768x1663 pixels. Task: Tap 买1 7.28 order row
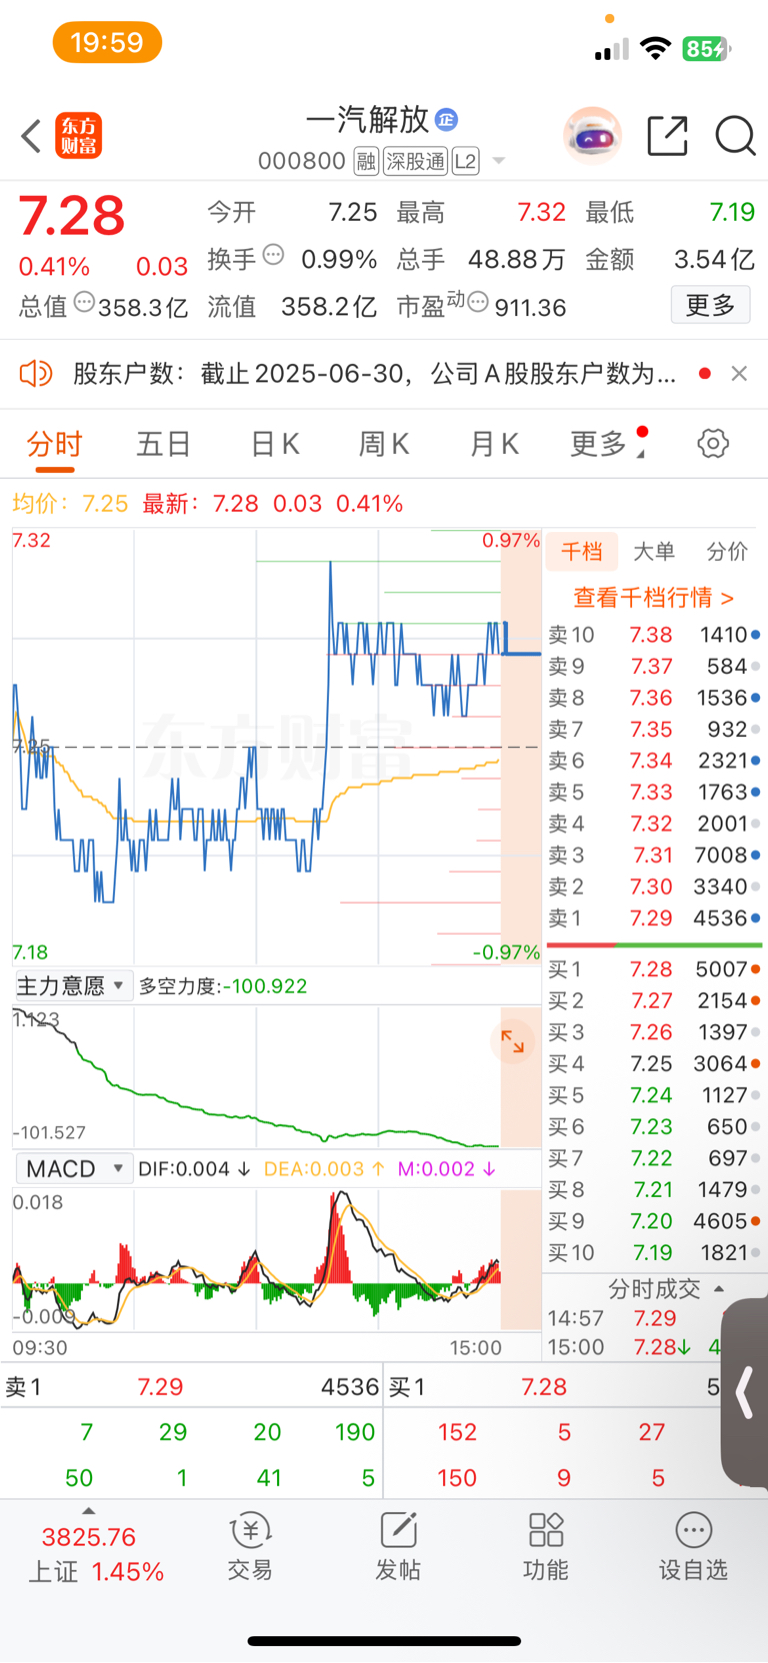click(x=654, y=969)
